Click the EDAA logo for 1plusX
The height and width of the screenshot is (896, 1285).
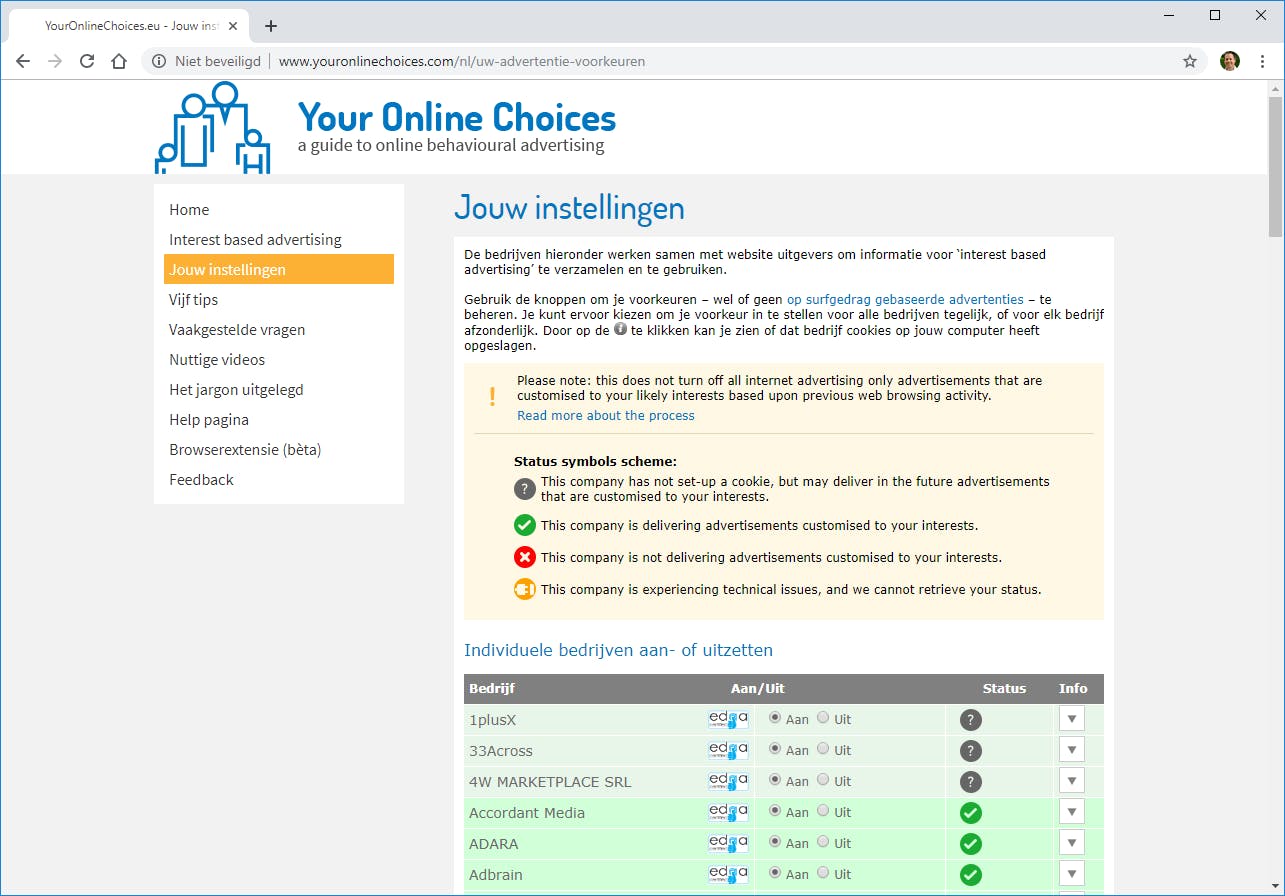[x=728, y=719]
